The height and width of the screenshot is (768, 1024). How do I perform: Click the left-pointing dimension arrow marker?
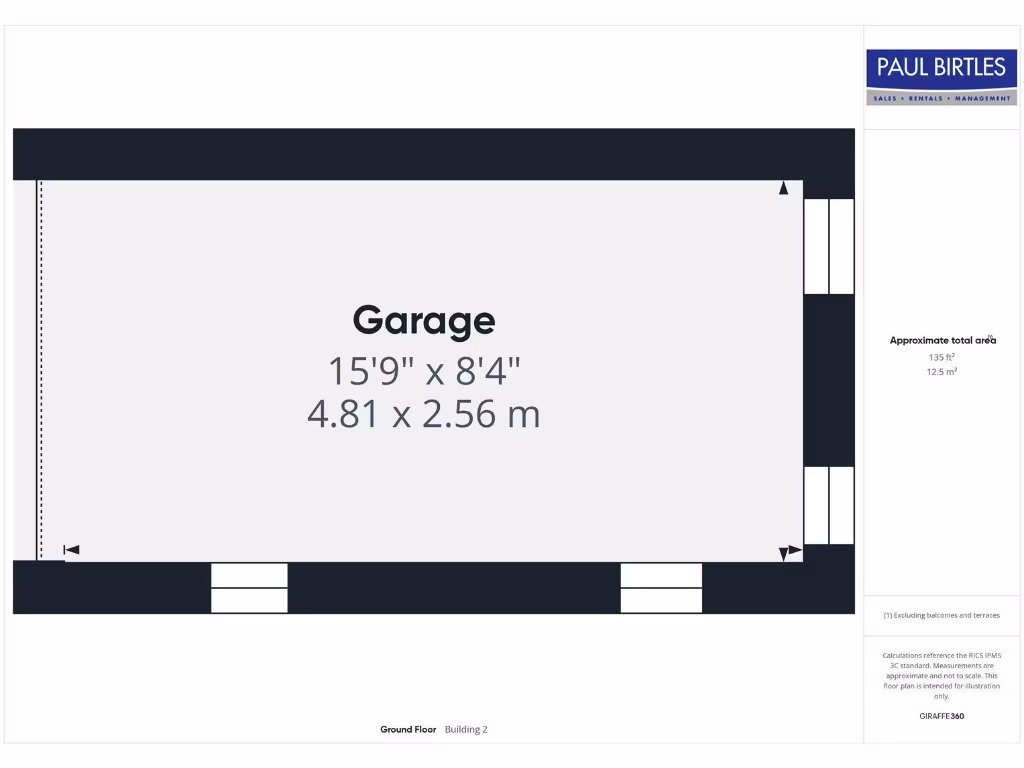71,550
